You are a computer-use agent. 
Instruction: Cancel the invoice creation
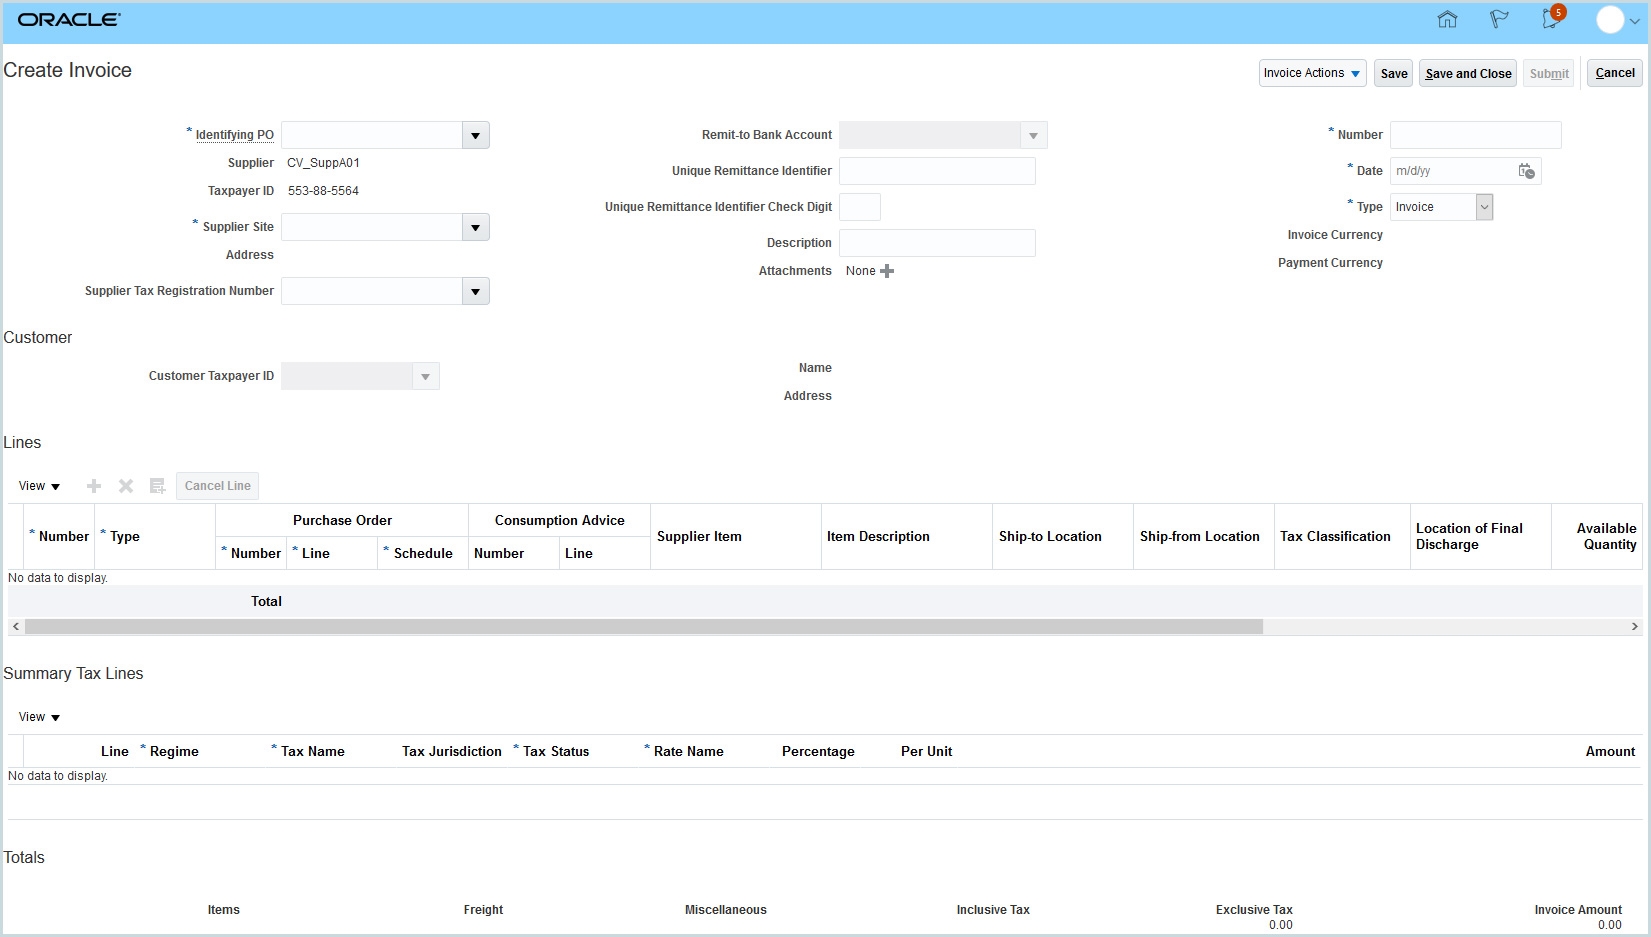1614,73
